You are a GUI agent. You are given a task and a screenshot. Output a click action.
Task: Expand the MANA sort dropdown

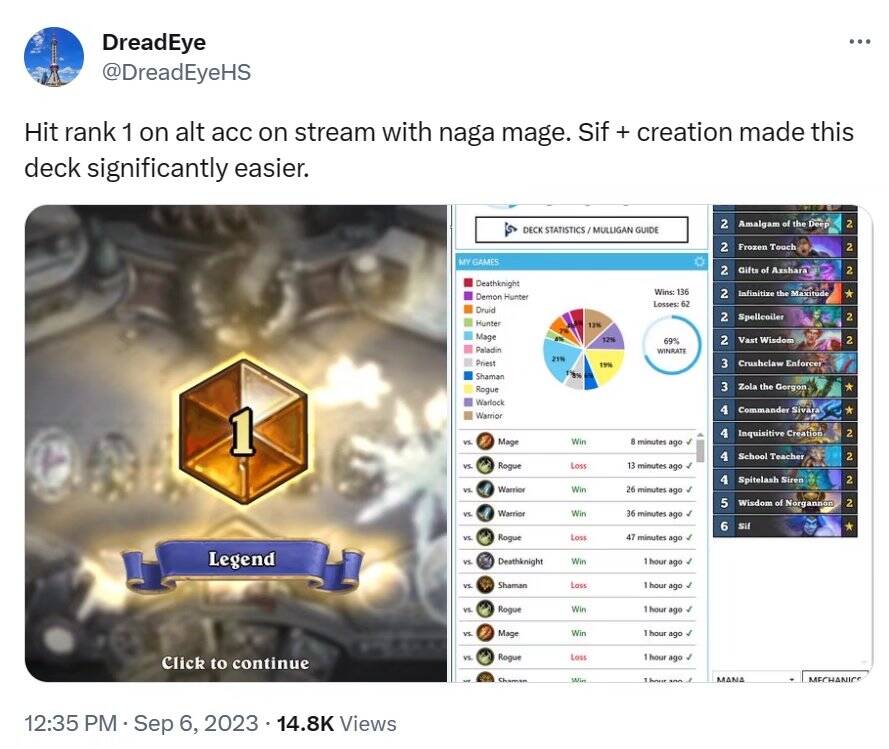tap(755, 678)
